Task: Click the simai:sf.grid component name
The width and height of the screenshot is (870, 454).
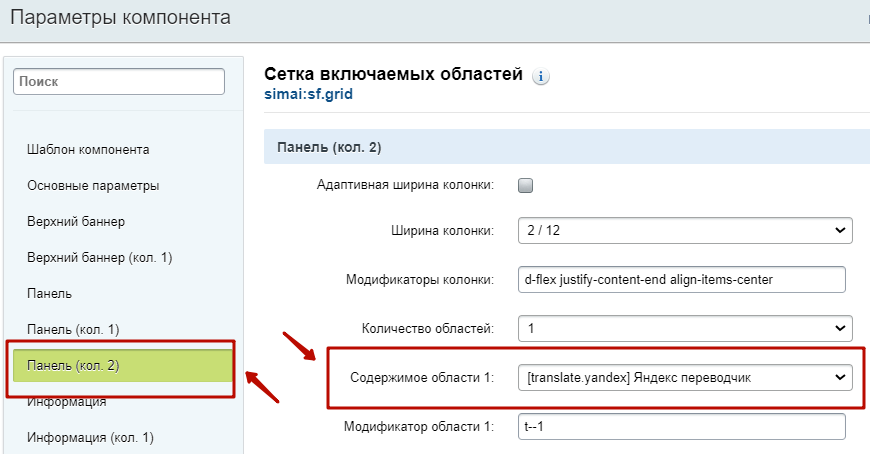Action: pyautogui.click(x=308, y=95)
